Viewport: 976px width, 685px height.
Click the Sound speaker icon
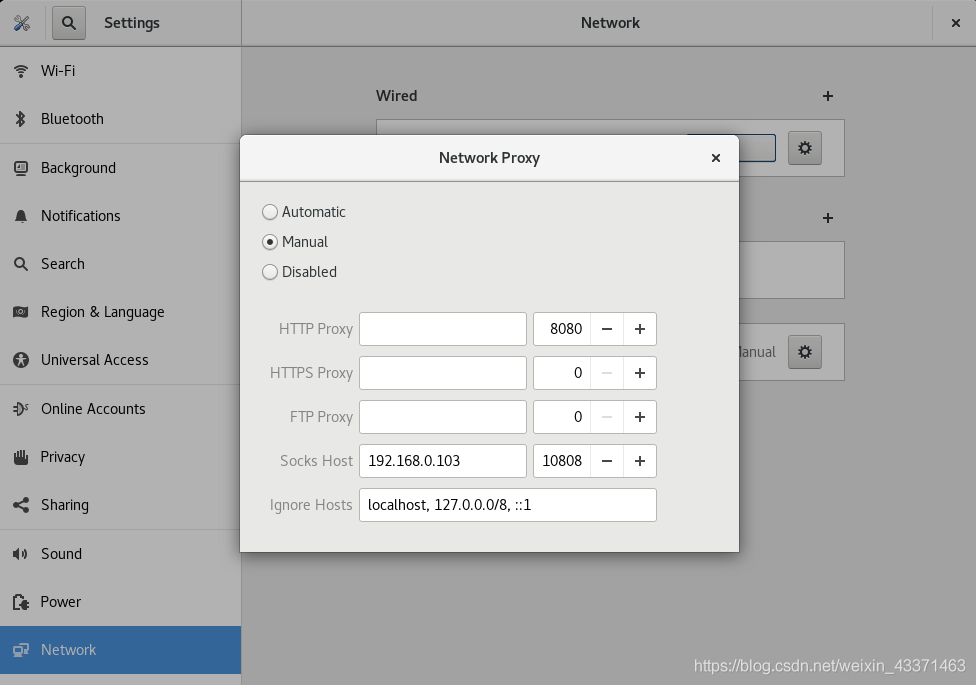[21, 554]
